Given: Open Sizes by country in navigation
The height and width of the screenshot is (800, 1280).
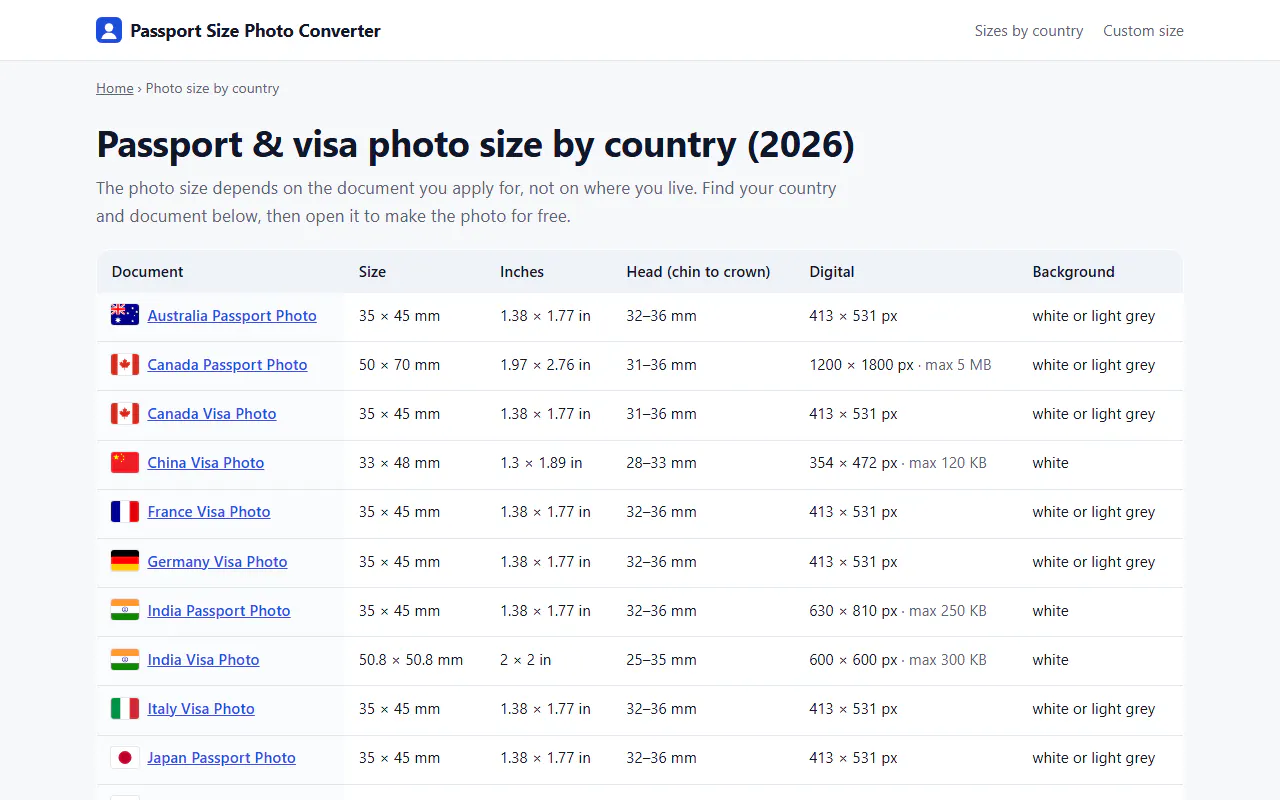Looking at the screenshot, I should [1029, 31].
